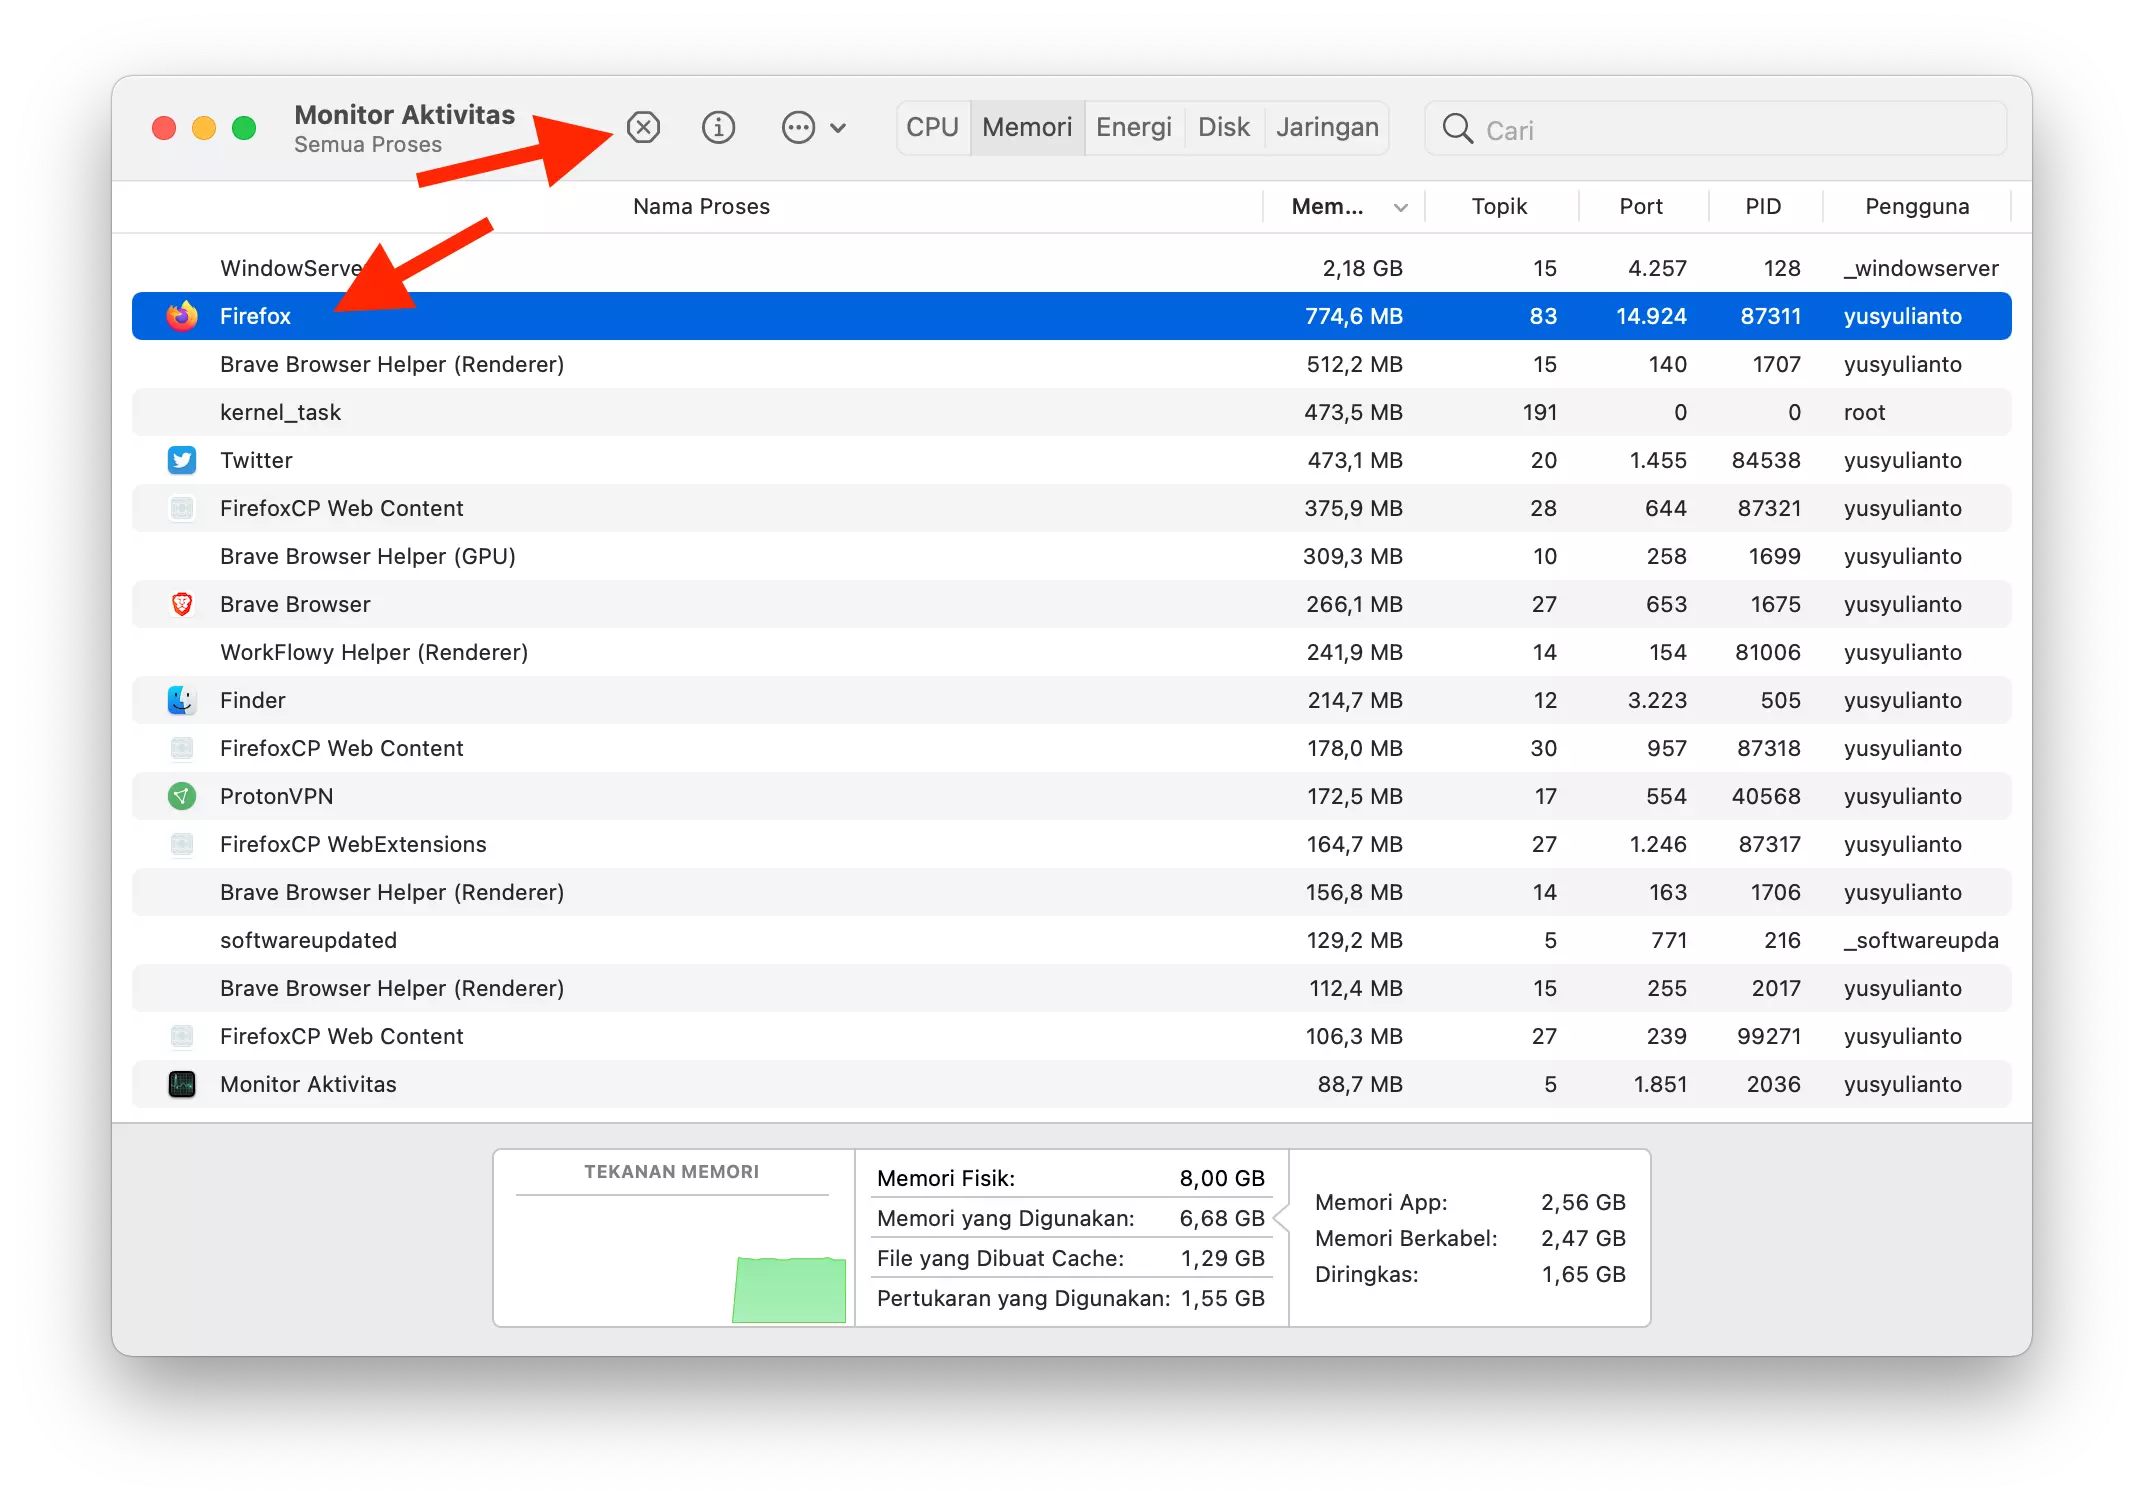The width and height of the screenshot is (2144, 1504).
Task: Sort by the Pengguna column header
Action: tap(1917, 206)
